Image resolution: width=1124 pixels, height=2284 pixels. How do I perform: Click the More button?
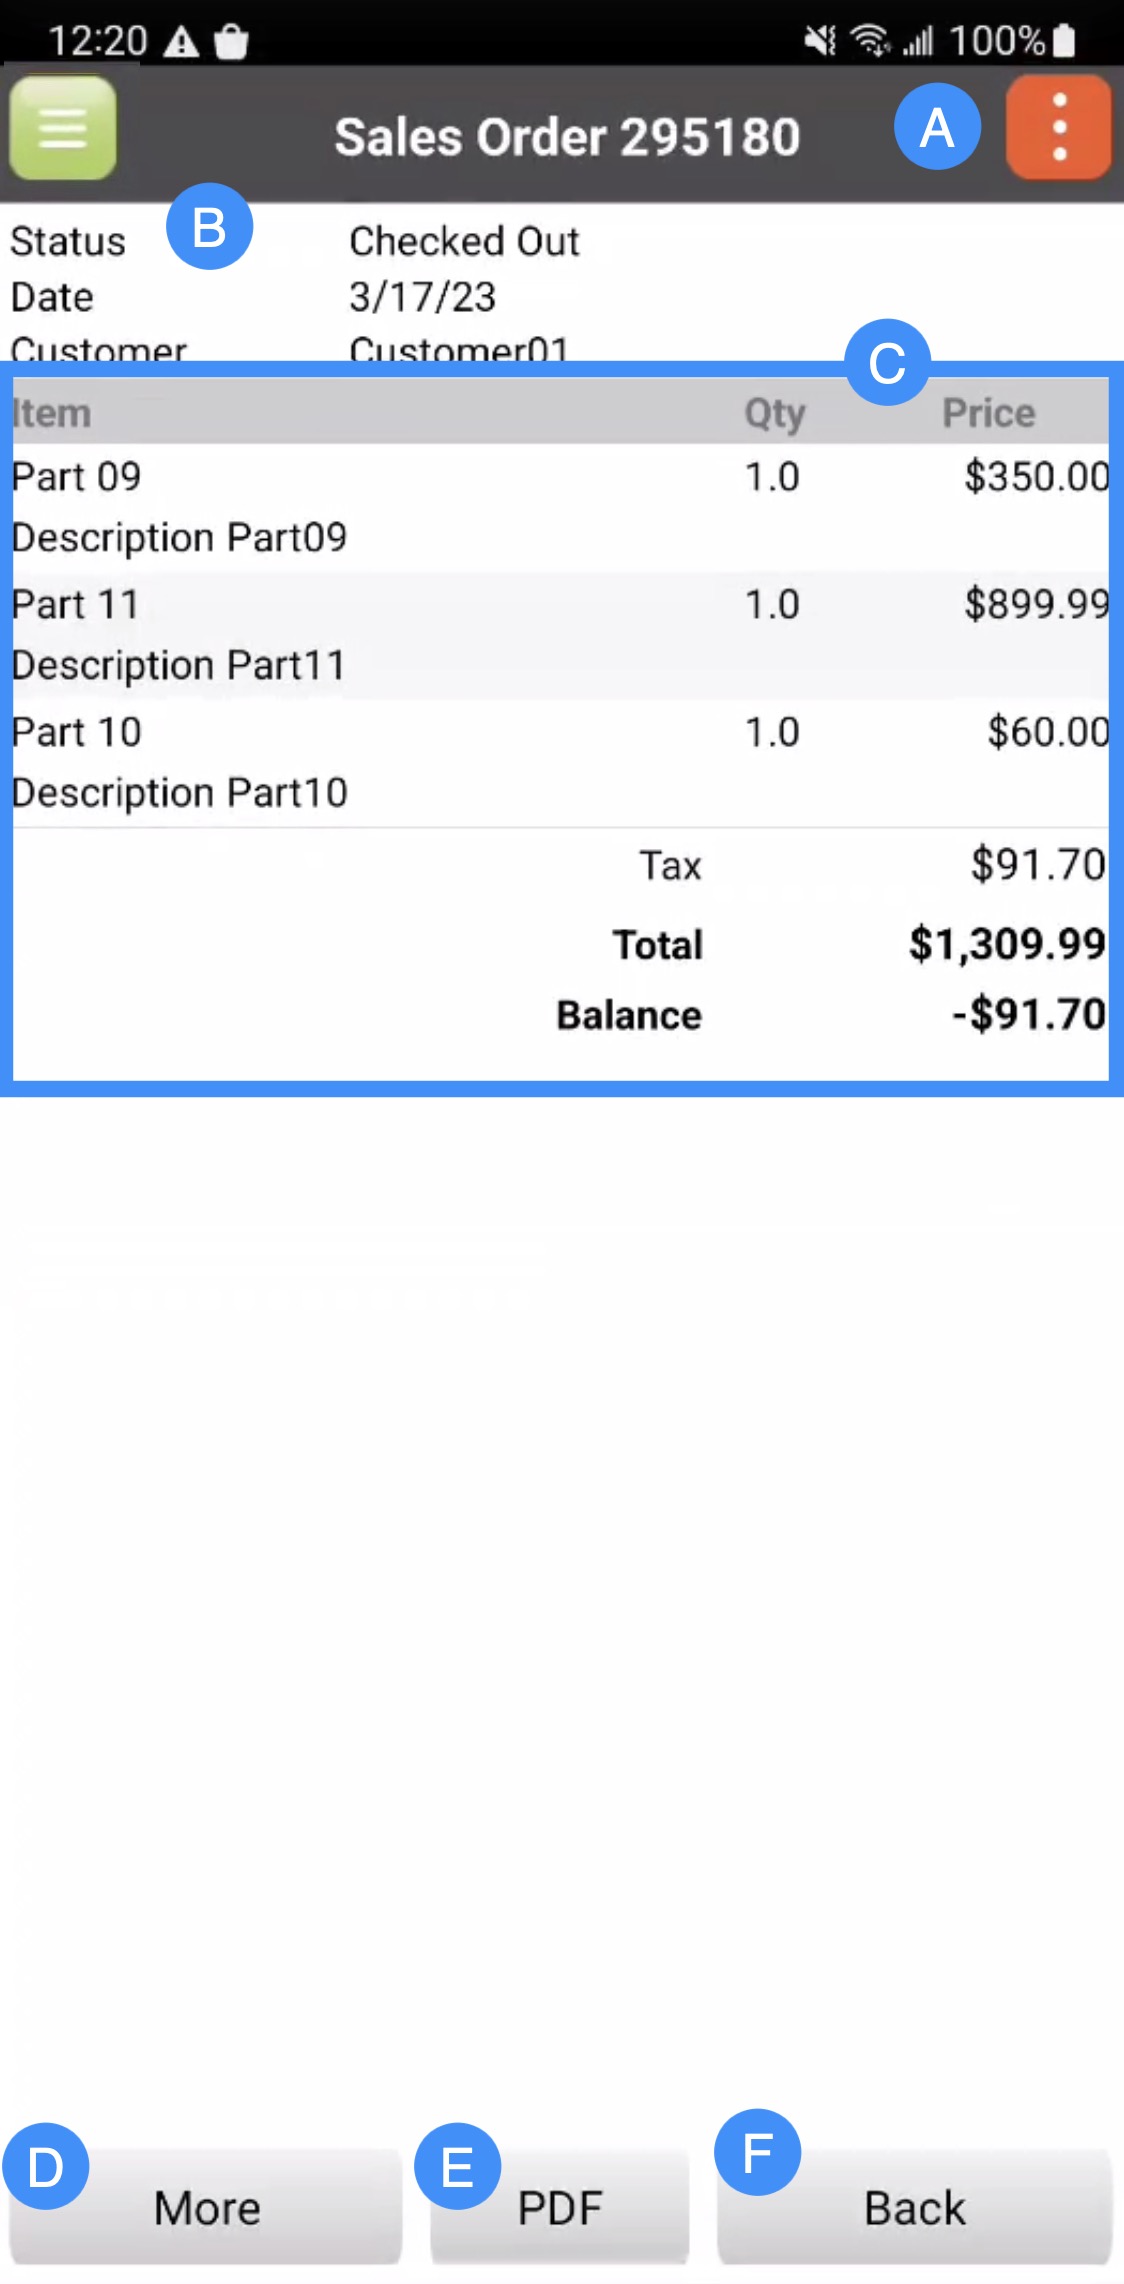pos(206,2207)
